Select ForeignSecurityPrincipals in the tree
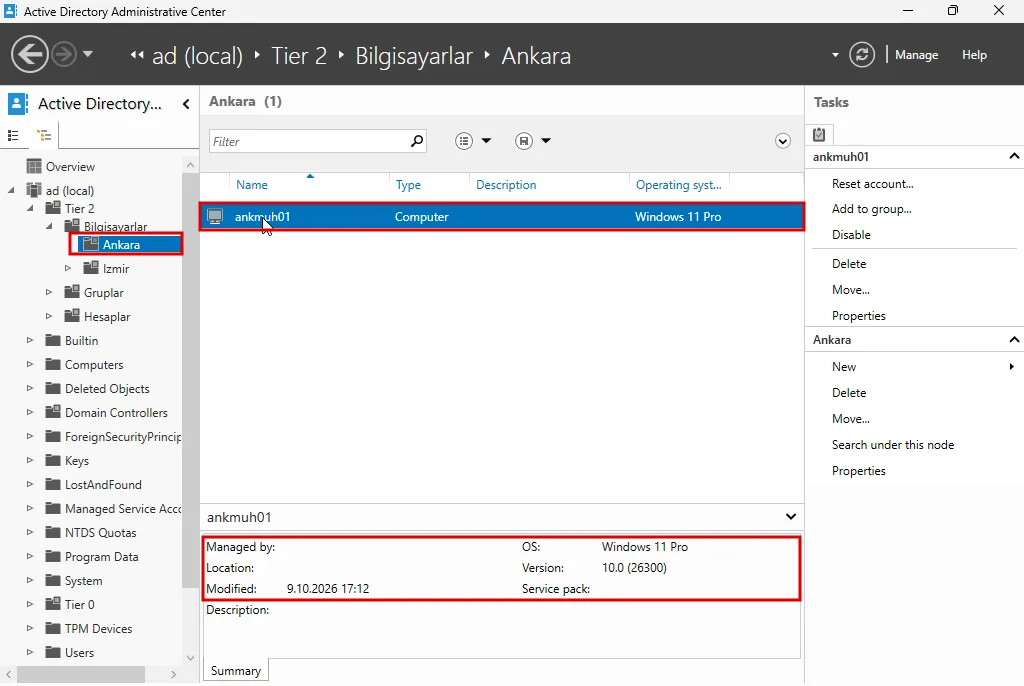The image size is (1024, 686). point(123,436)
